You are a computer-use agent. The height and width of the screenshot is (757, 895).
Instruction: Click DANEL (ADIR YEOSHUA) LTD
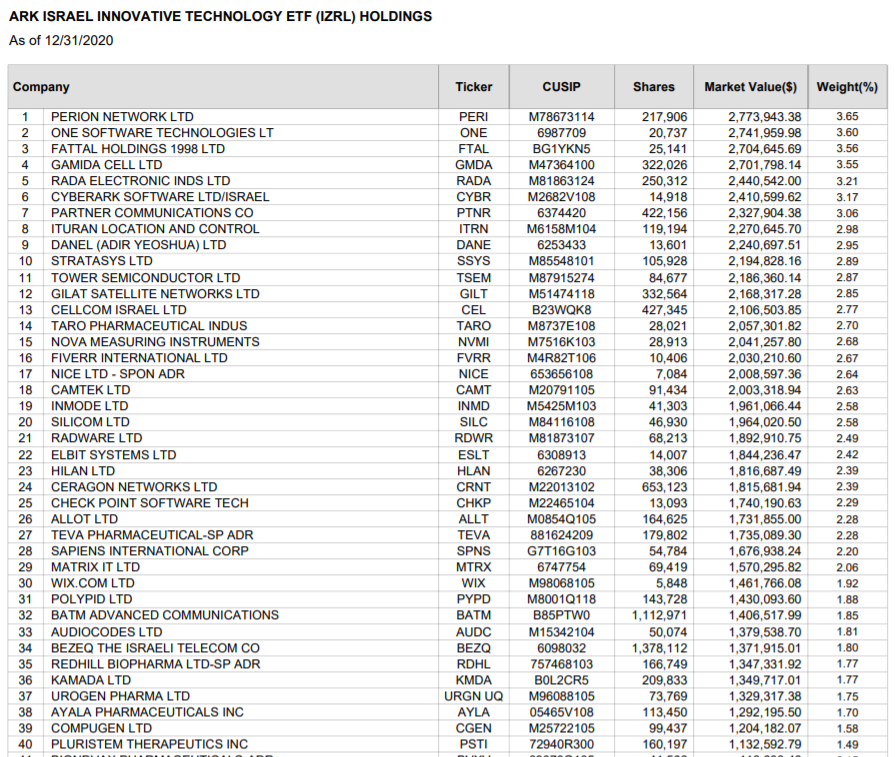139,244
